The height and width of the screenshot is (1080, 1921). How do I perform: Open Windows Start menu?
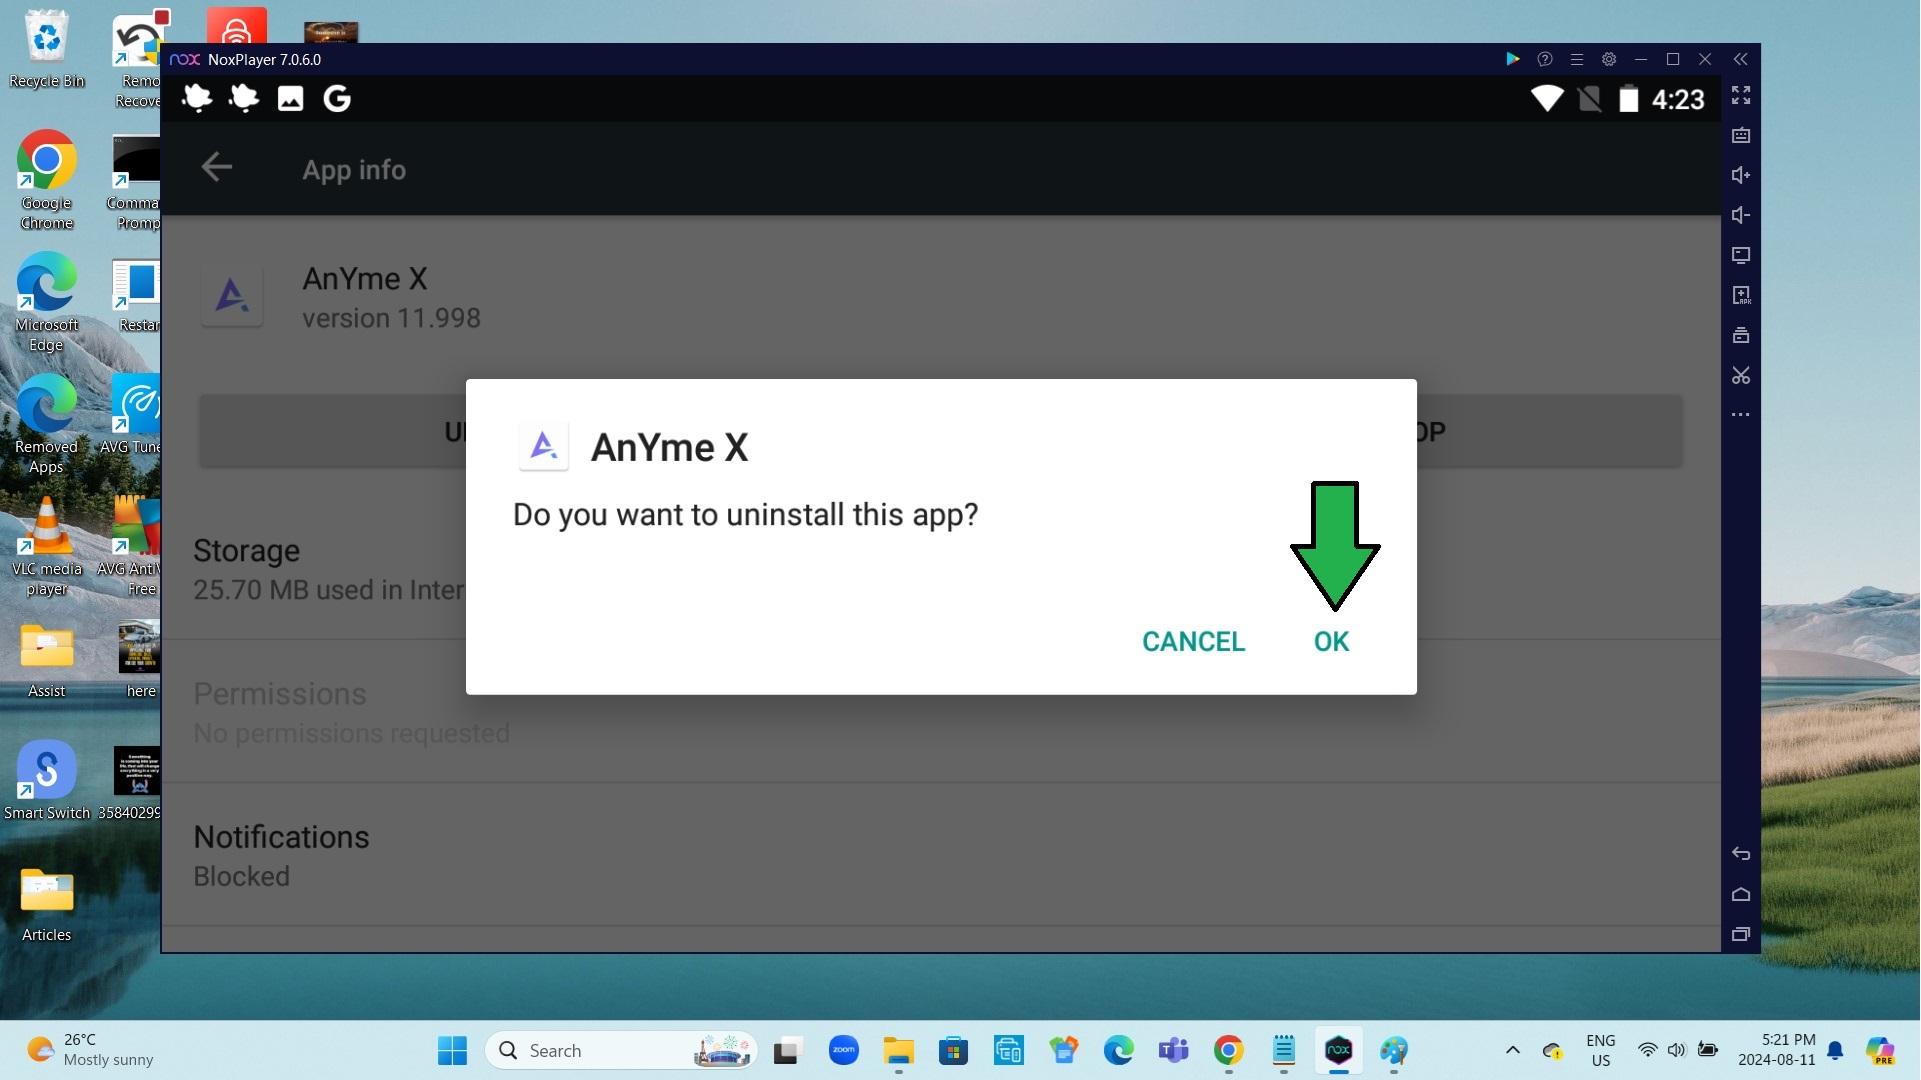(x=452, y=1050)
